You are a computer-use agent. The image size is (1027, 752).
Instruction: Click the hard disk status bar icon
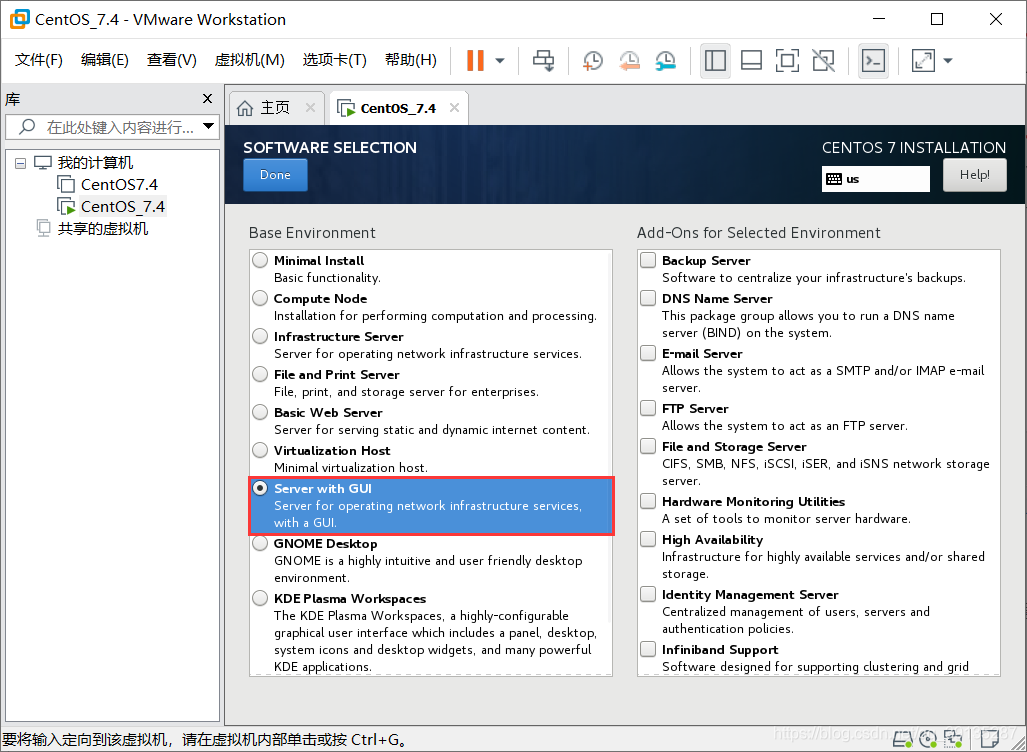click(903, 739)
